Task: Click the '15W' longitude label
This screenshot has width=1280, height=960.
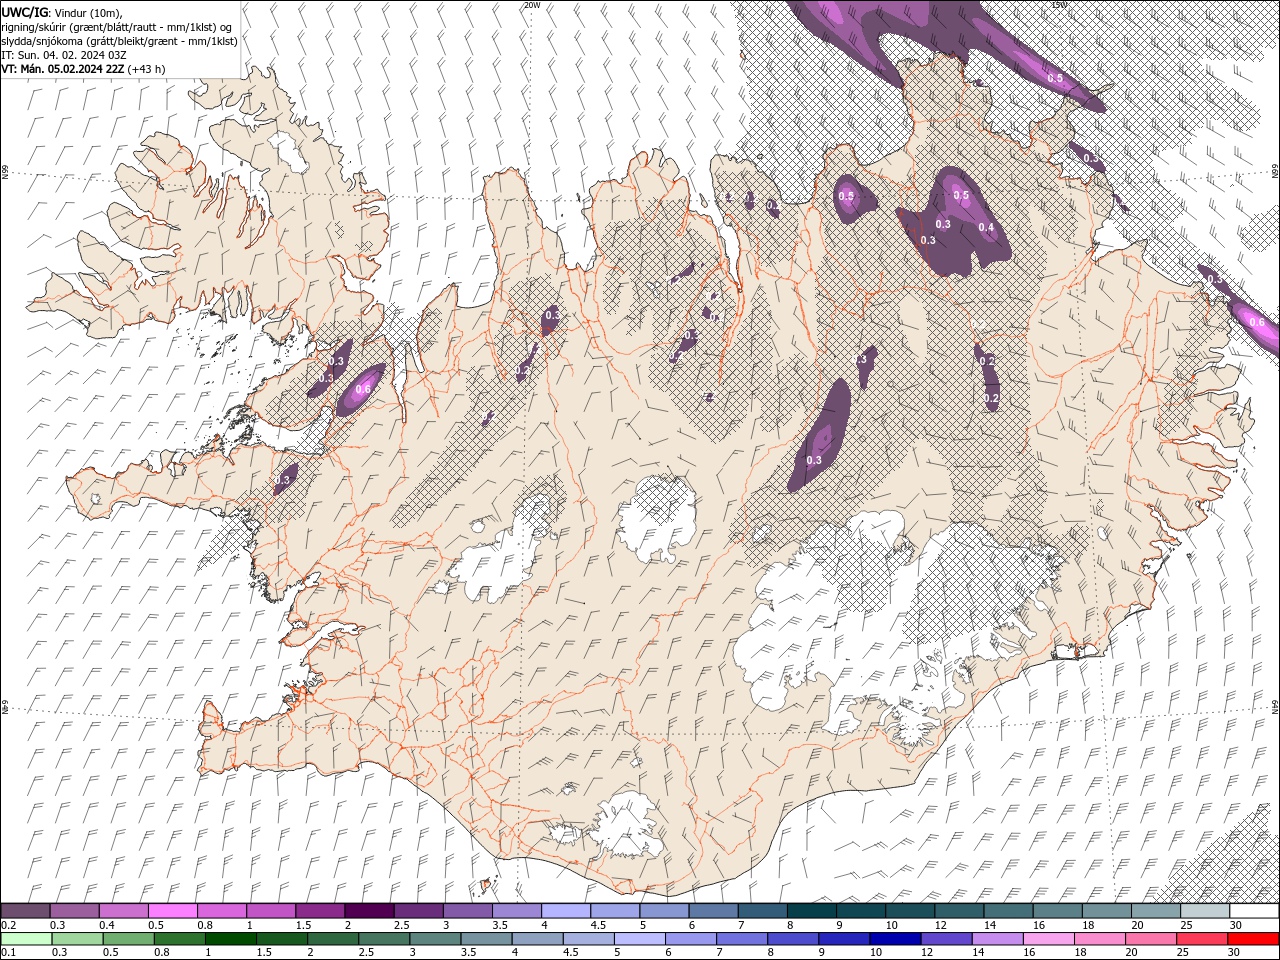Action: coord(1058,5)
